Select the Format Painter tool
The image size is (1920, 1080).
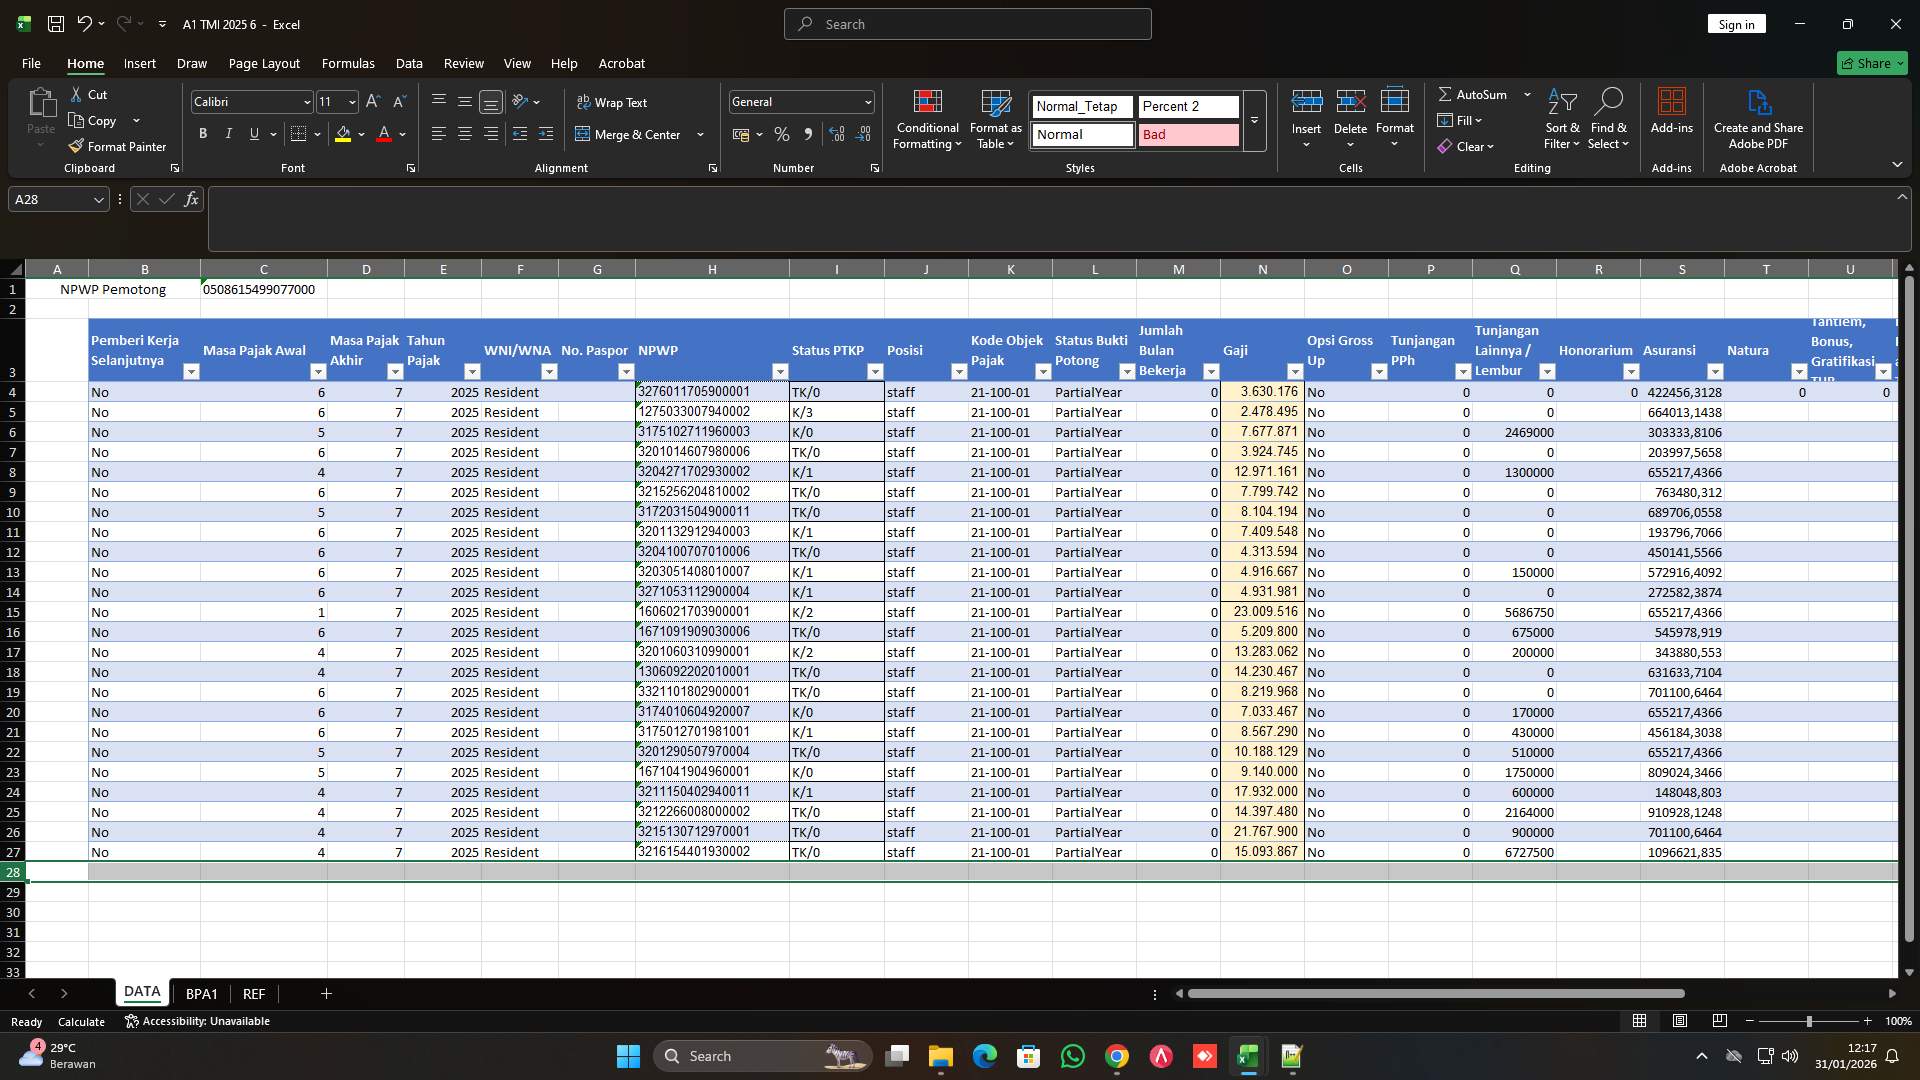[117, 146]
